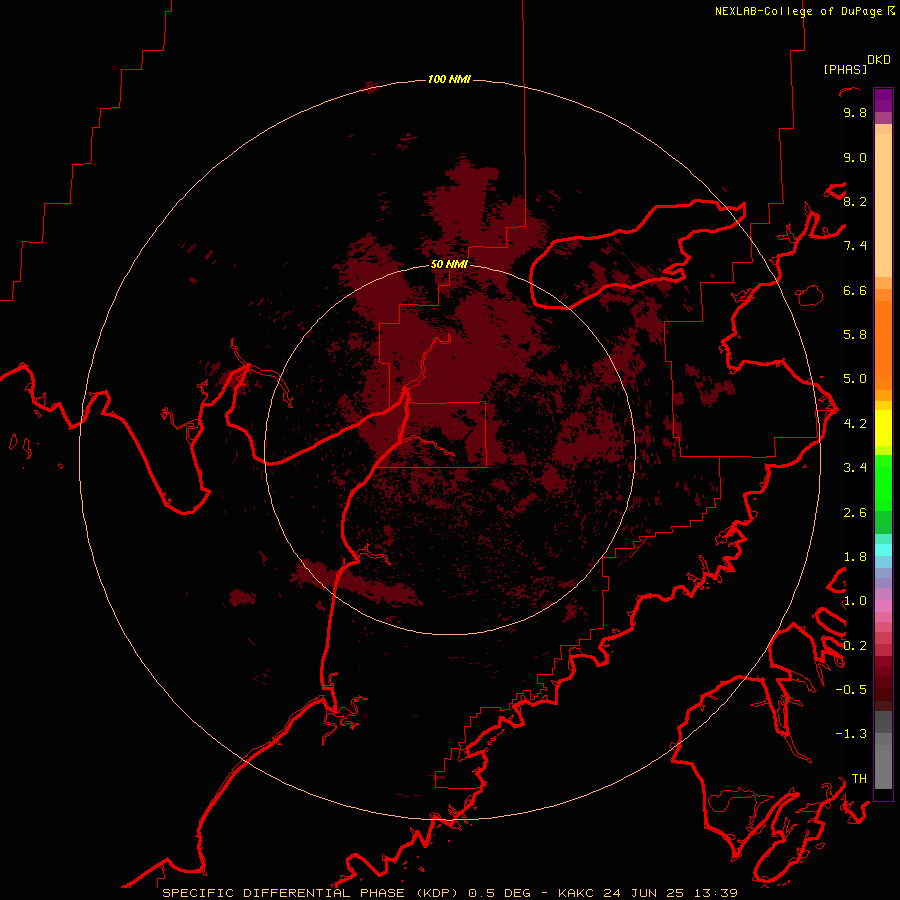Screen dimensions: 900x900
Task: Click the TH label on color scale
Action: [x=859, y=779]
